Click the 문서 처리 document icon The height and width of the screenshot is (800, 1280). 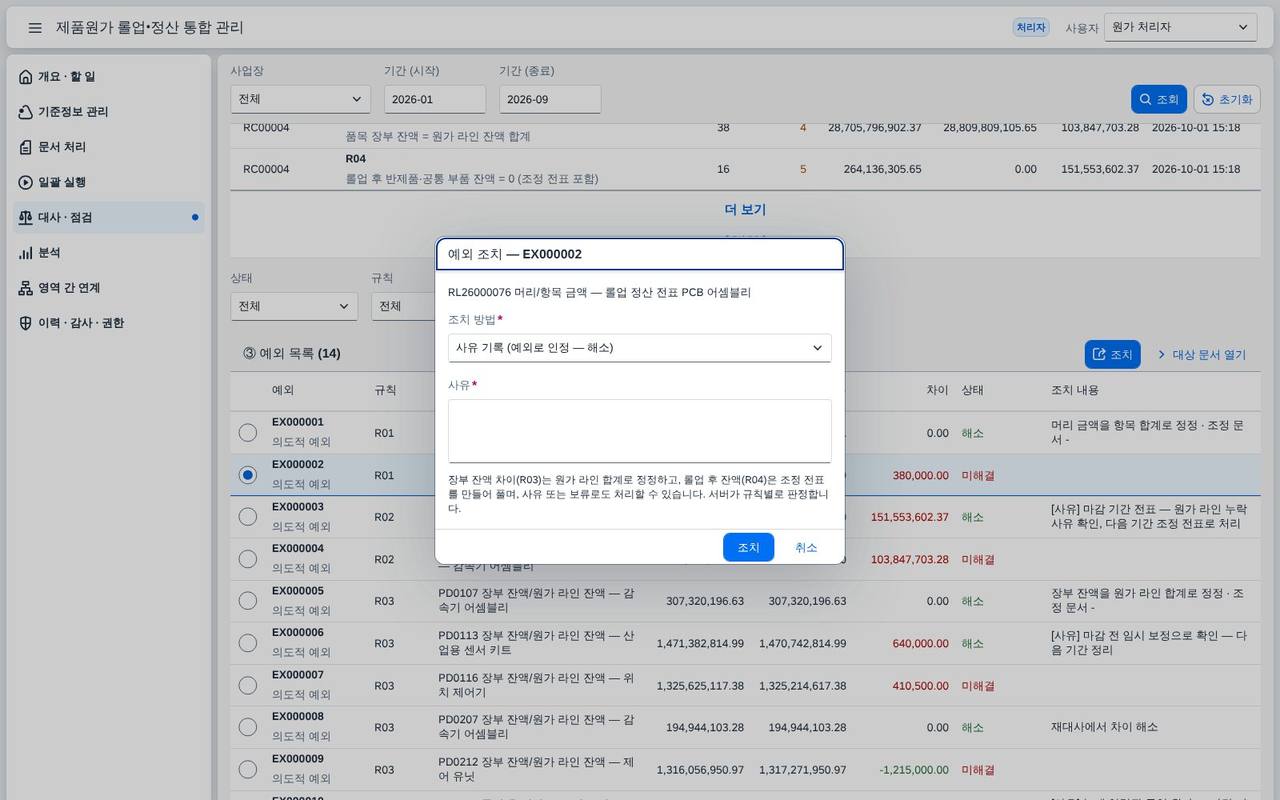[26, 147]
